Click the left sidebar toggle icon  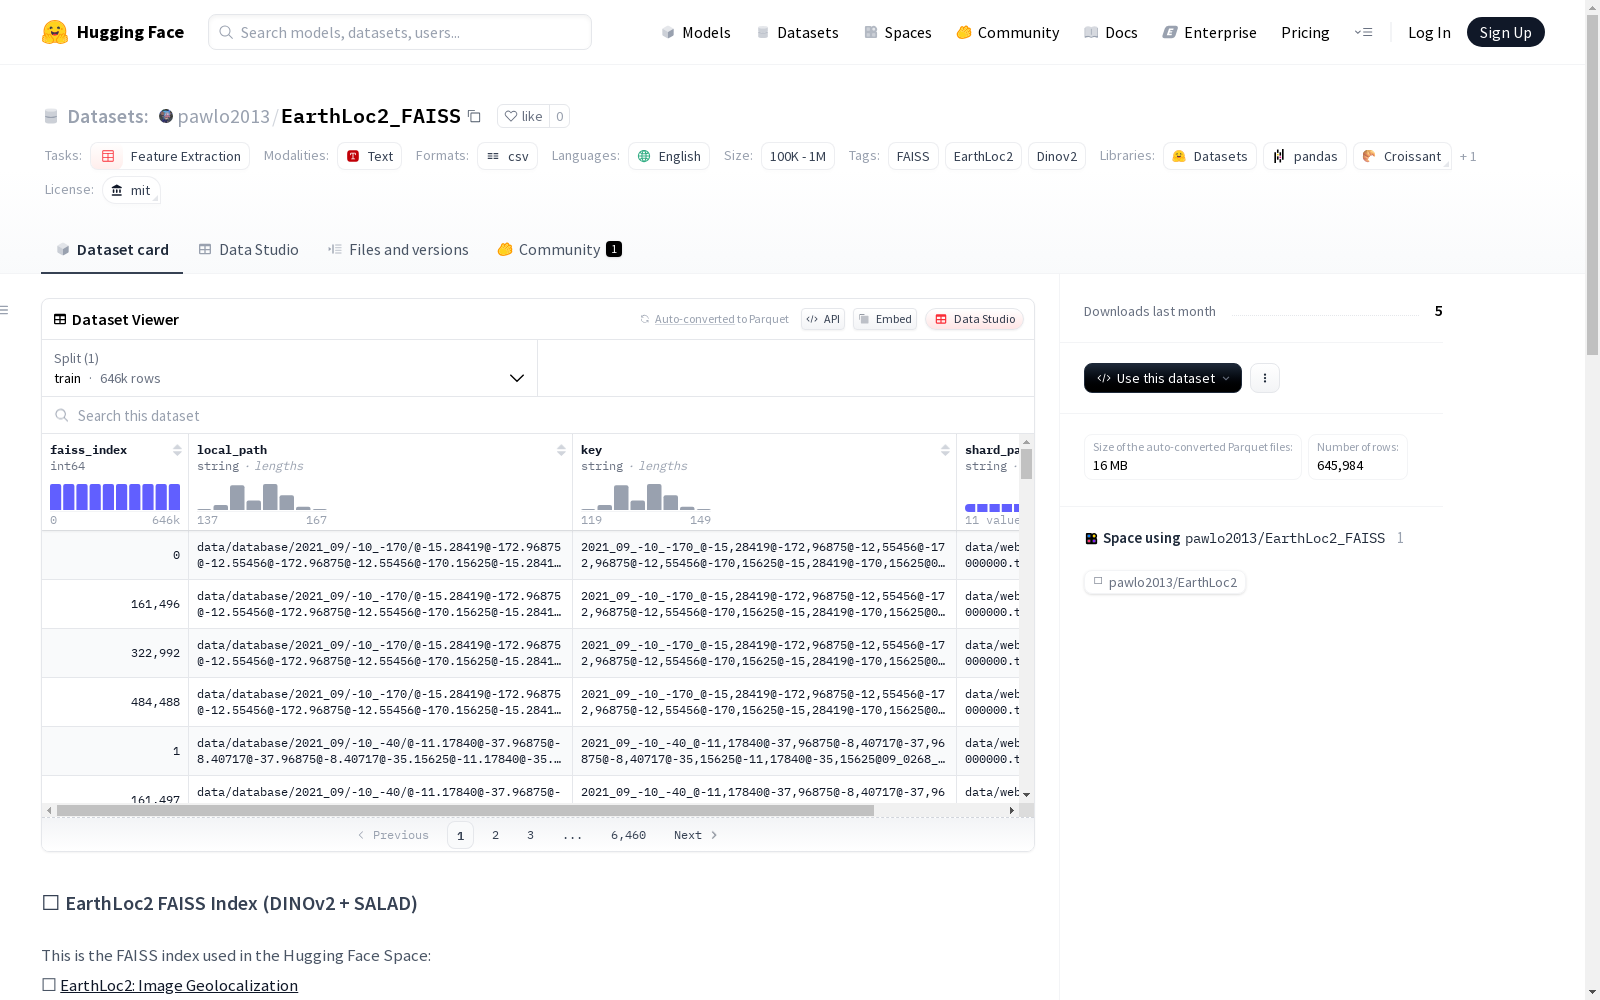pyautogui.click(x=4, y=310)
